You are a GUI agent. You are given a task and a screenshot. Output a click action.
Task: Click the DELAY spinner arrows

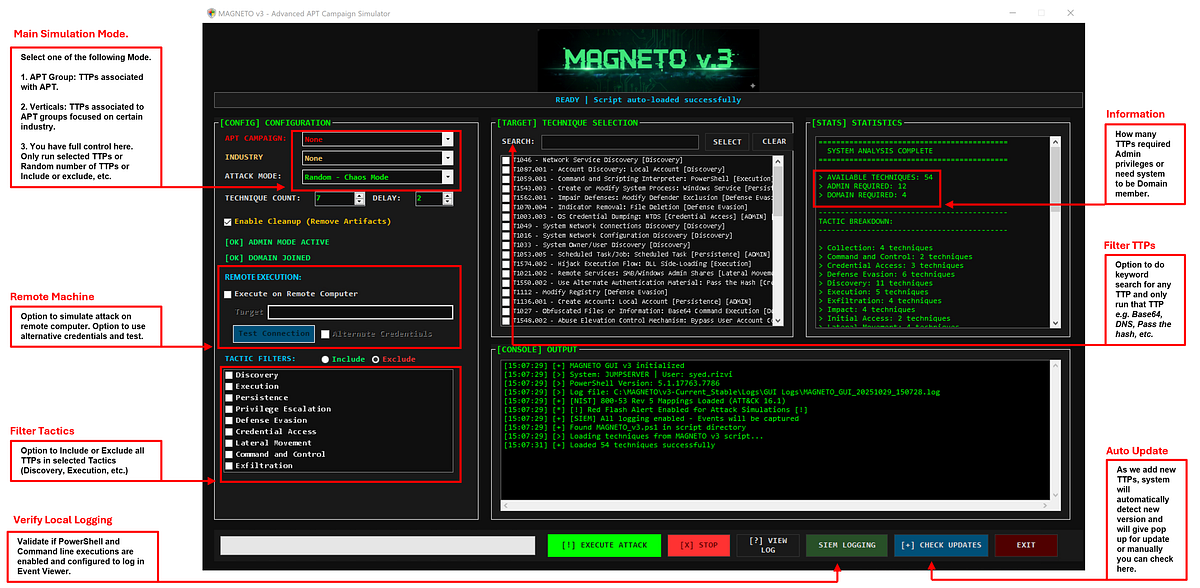pos(447,199)
